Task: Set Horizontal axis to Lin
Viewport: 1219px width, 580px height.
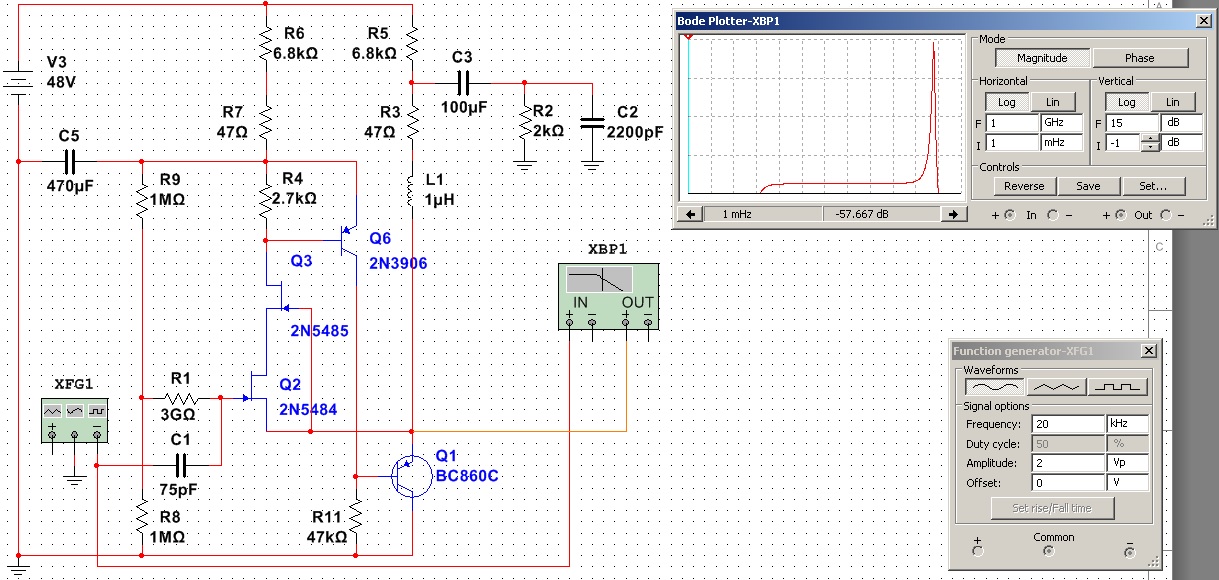Action: click(x=1052, y=102)
